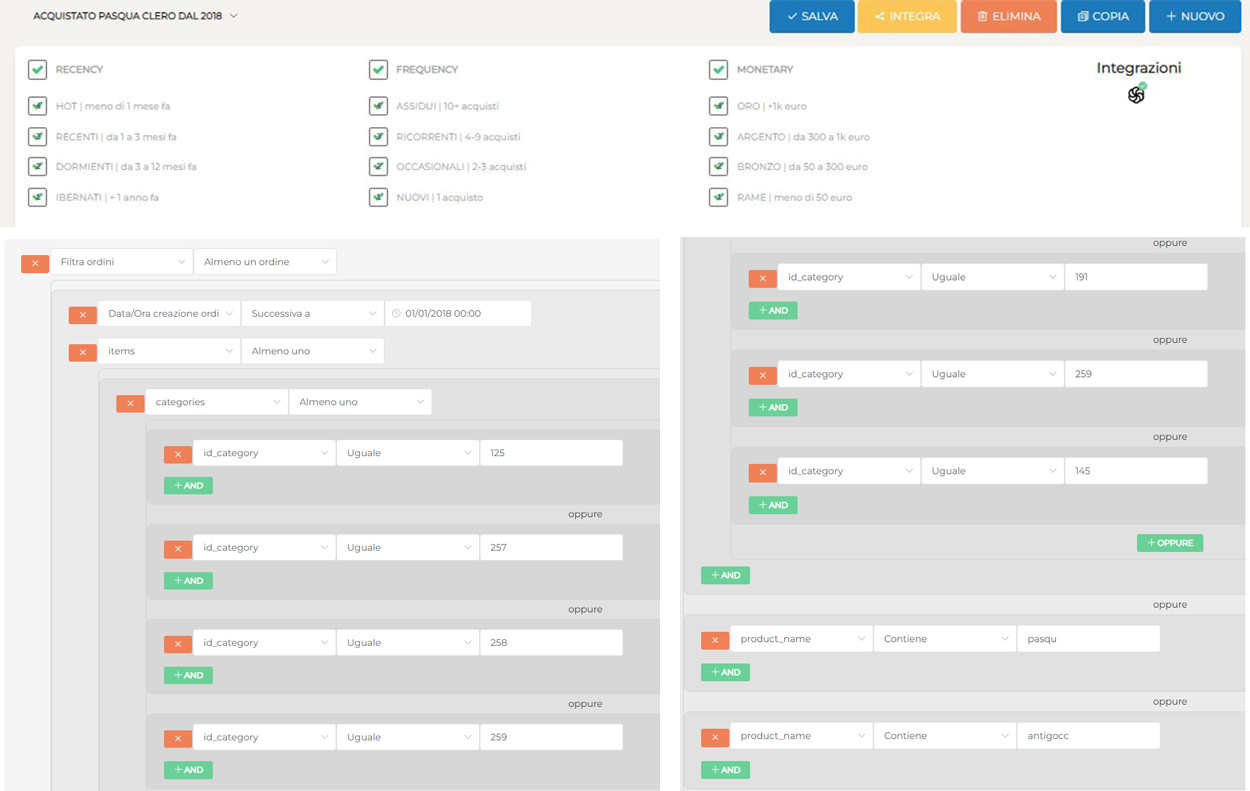Click the NUOVO button

click(1195, 17)
